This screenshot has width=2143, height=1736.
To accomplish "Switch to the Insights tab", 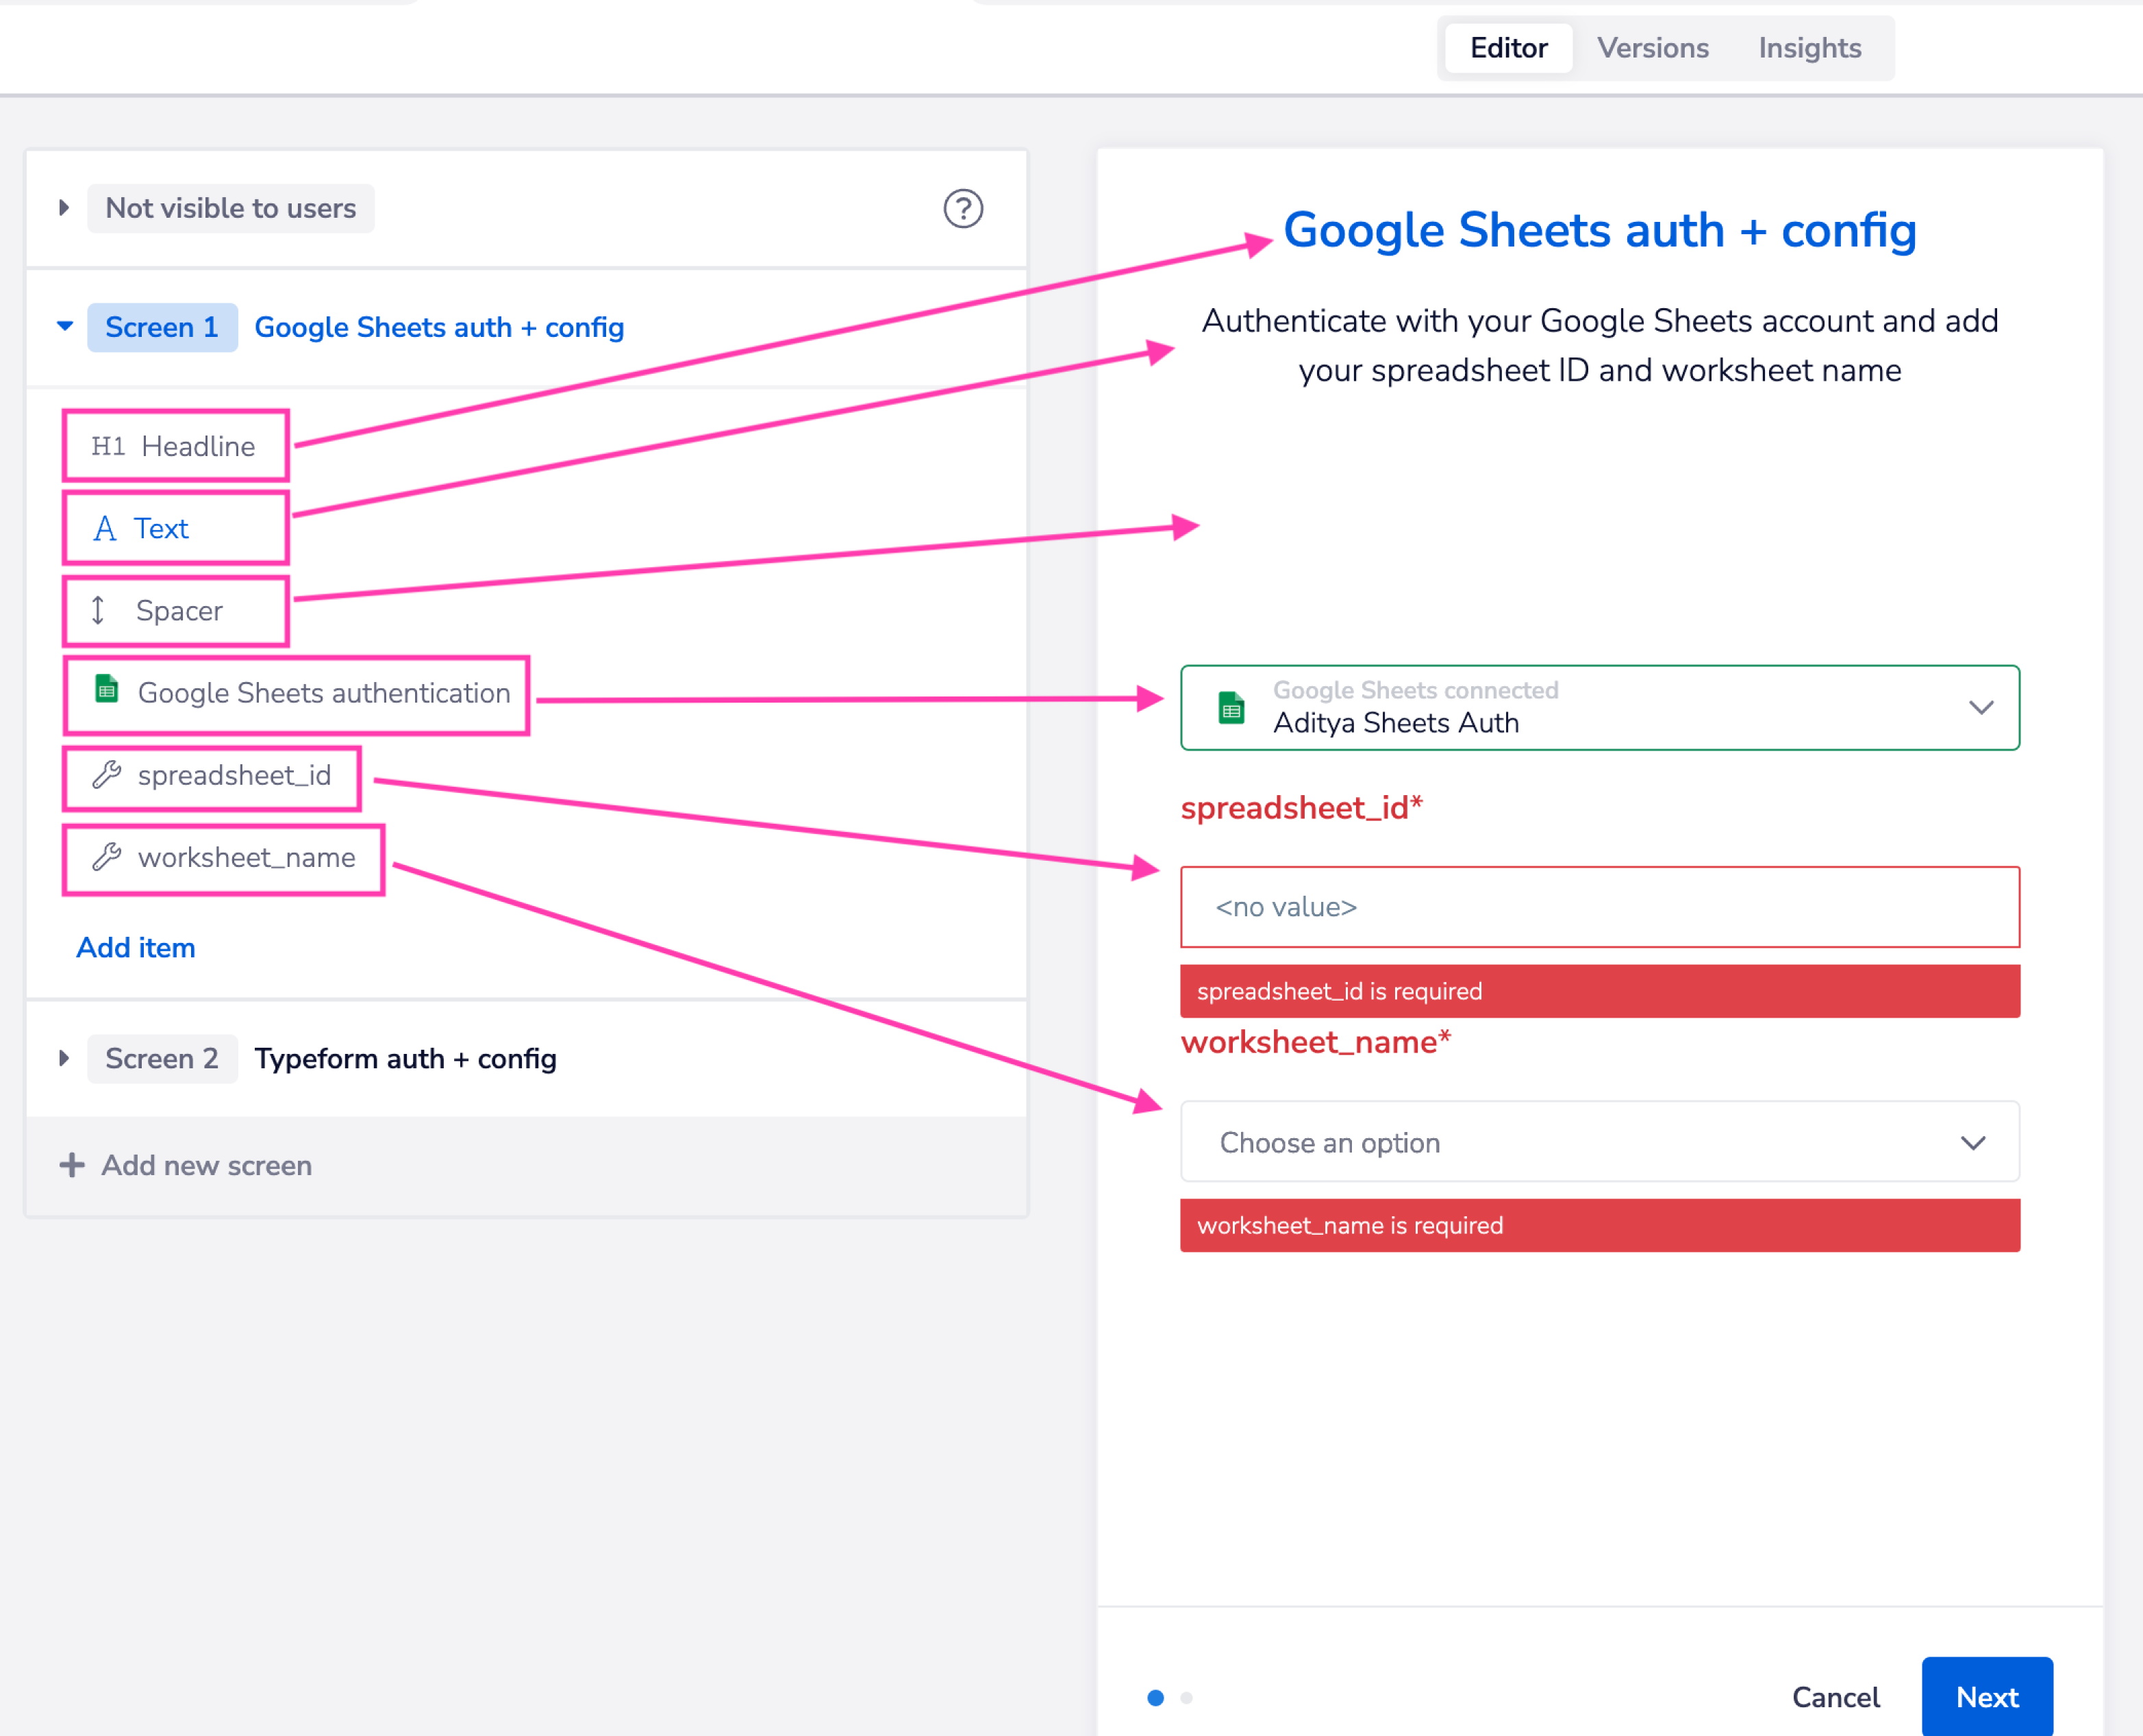I will tap(1809, 48).
